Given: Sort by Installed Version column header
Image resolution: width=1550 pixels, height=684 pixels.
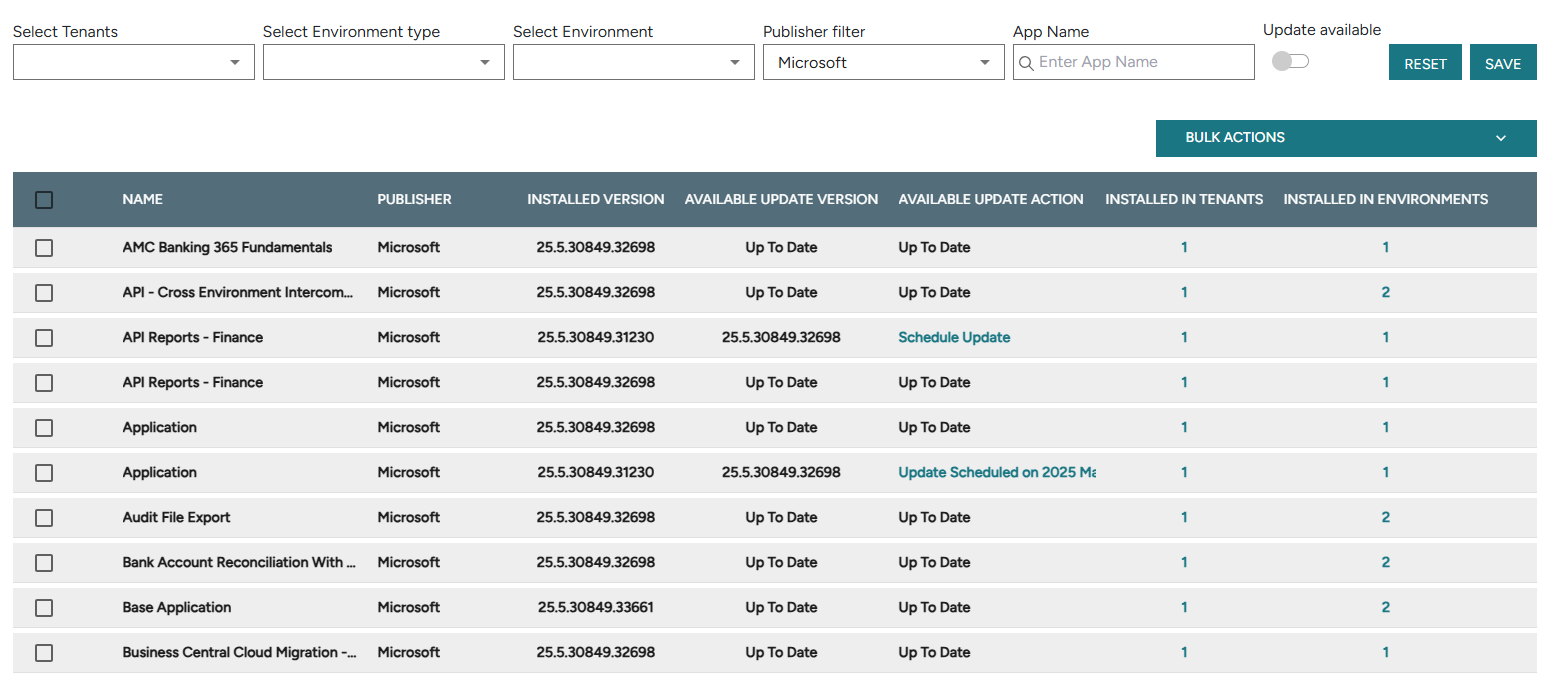Looking at the screenshot, I should 595,200.
